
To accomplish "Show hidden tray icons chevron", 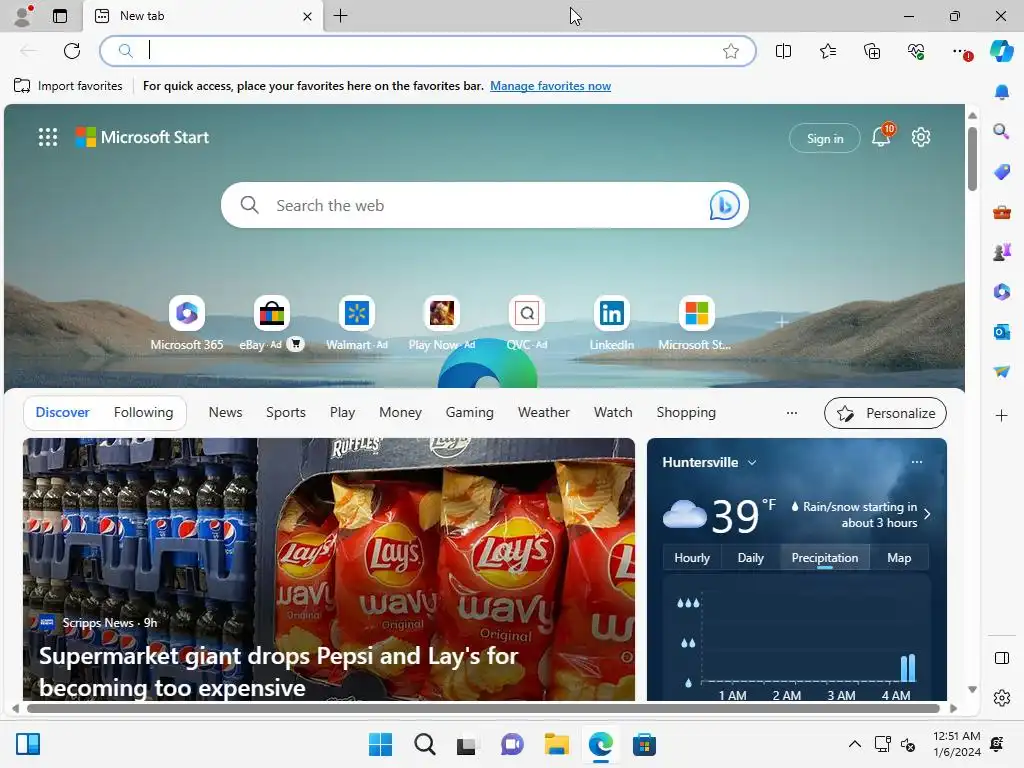I will pos(854,744).
